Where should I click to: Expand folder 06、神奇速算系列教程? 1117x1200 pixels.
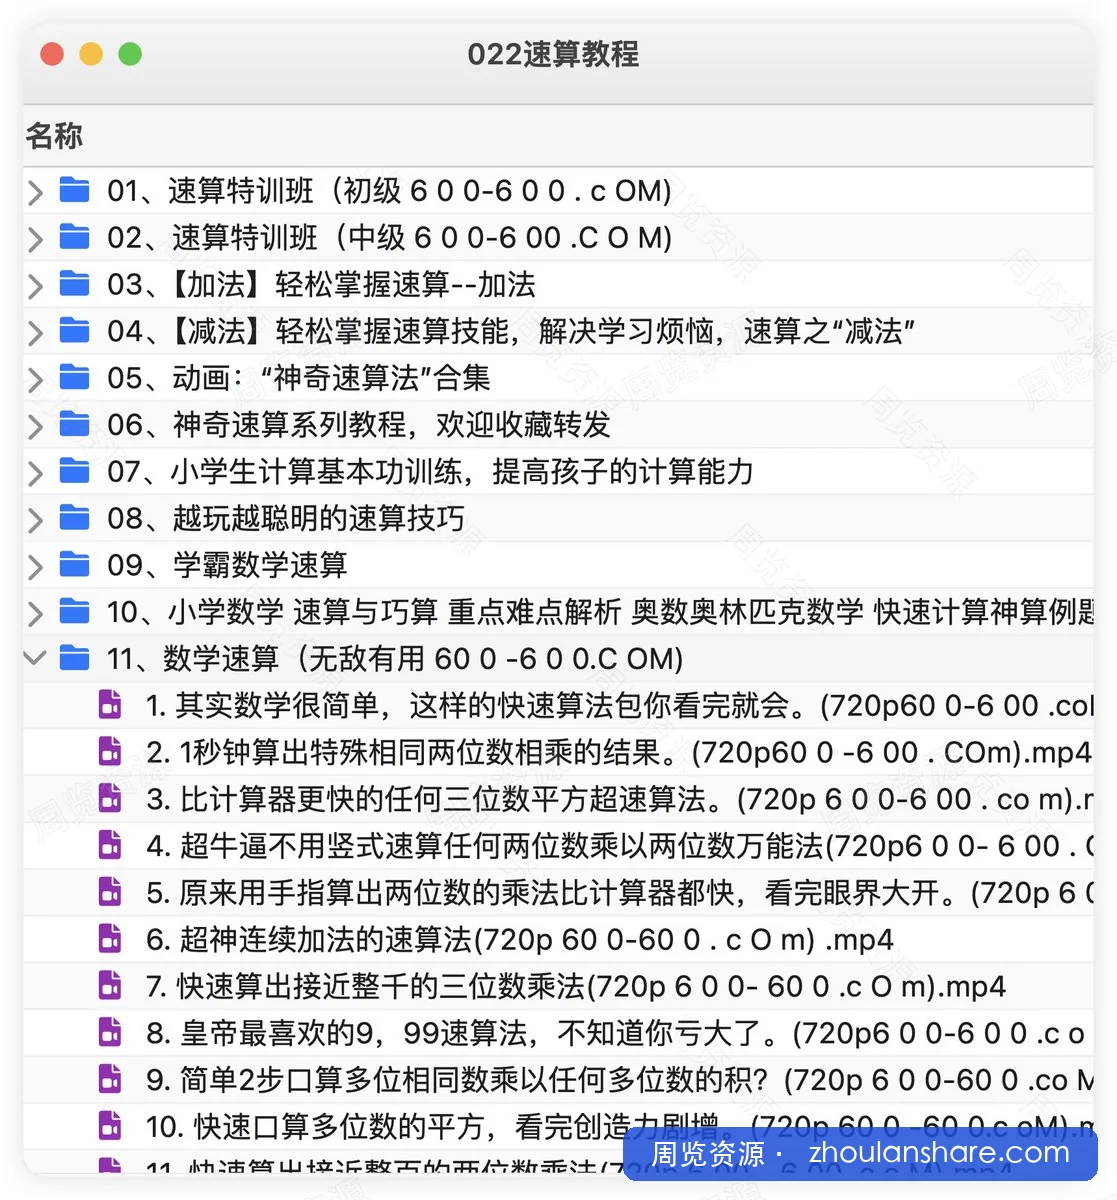tap(36, 426)
